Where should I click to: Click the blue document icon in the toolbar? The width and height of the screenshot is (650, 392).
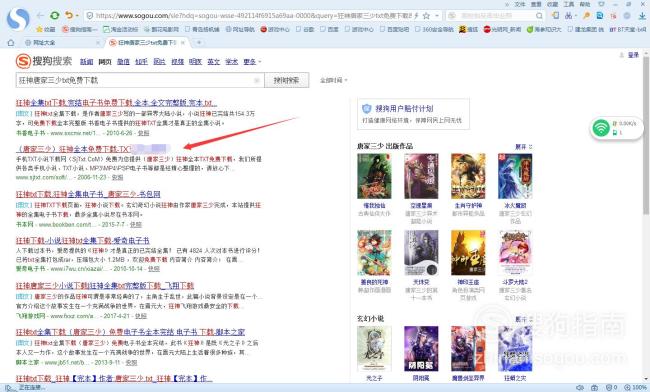click(599, 16)
